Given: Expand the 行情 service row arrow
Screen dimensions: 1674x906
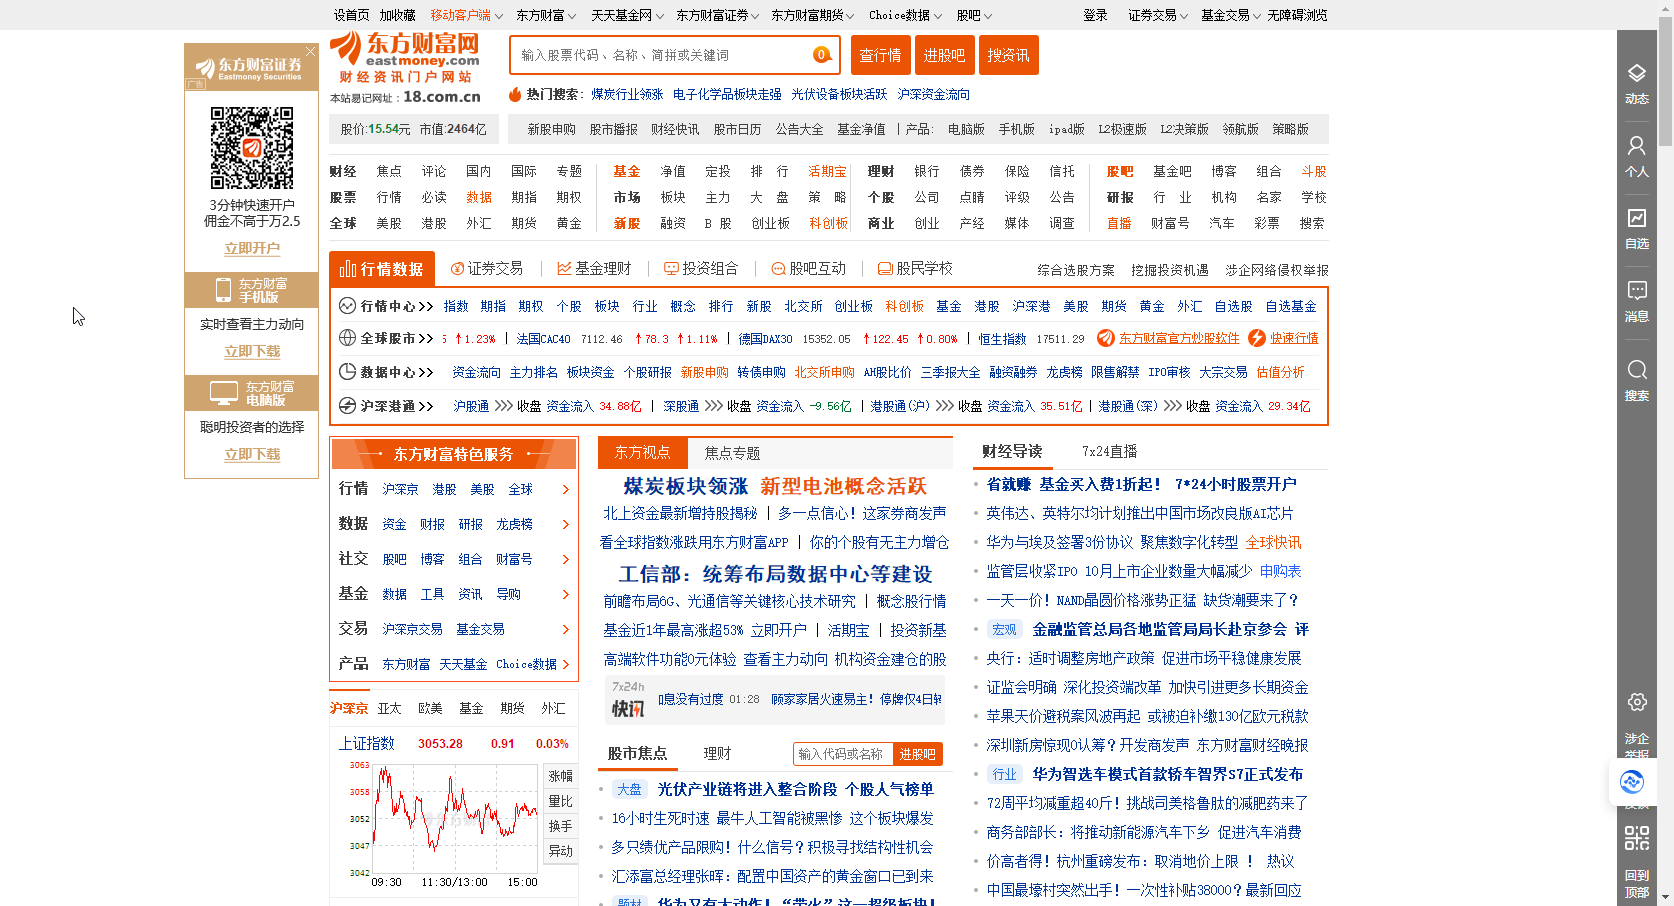Looking at the screenshot, I should (566, 489).
